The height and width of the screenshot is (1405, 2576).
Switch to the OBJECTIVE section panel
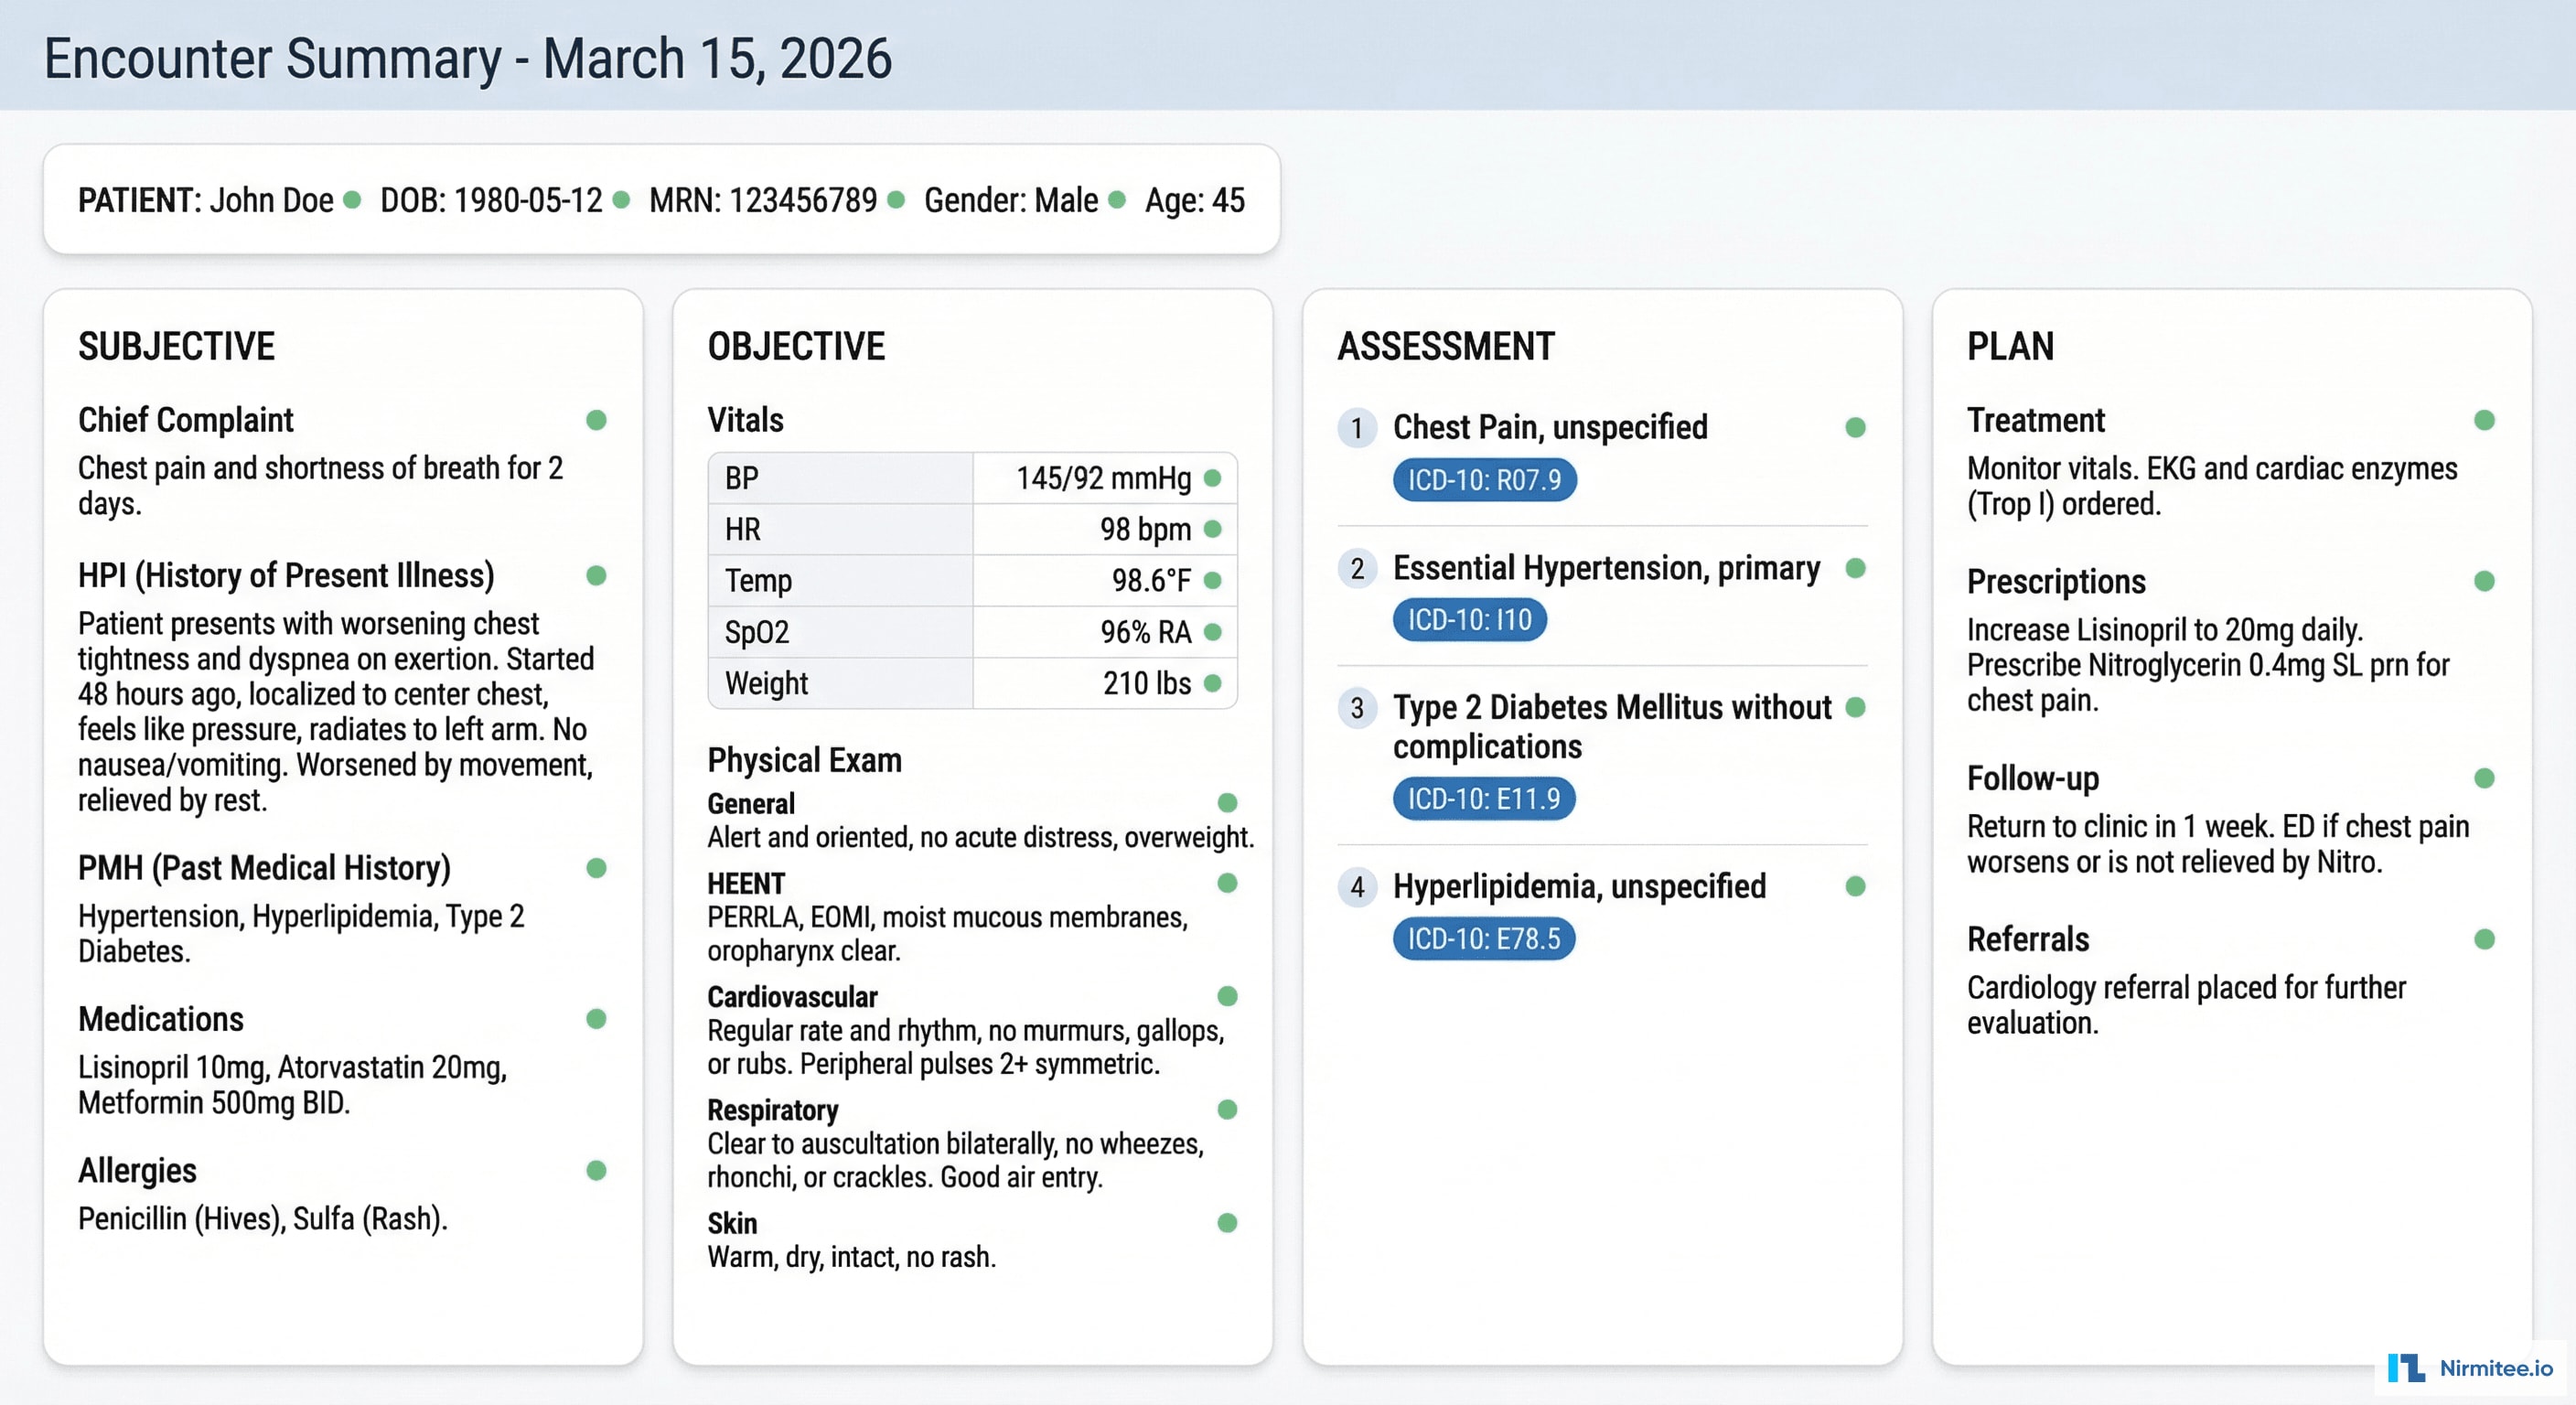[x=795, y=345]
